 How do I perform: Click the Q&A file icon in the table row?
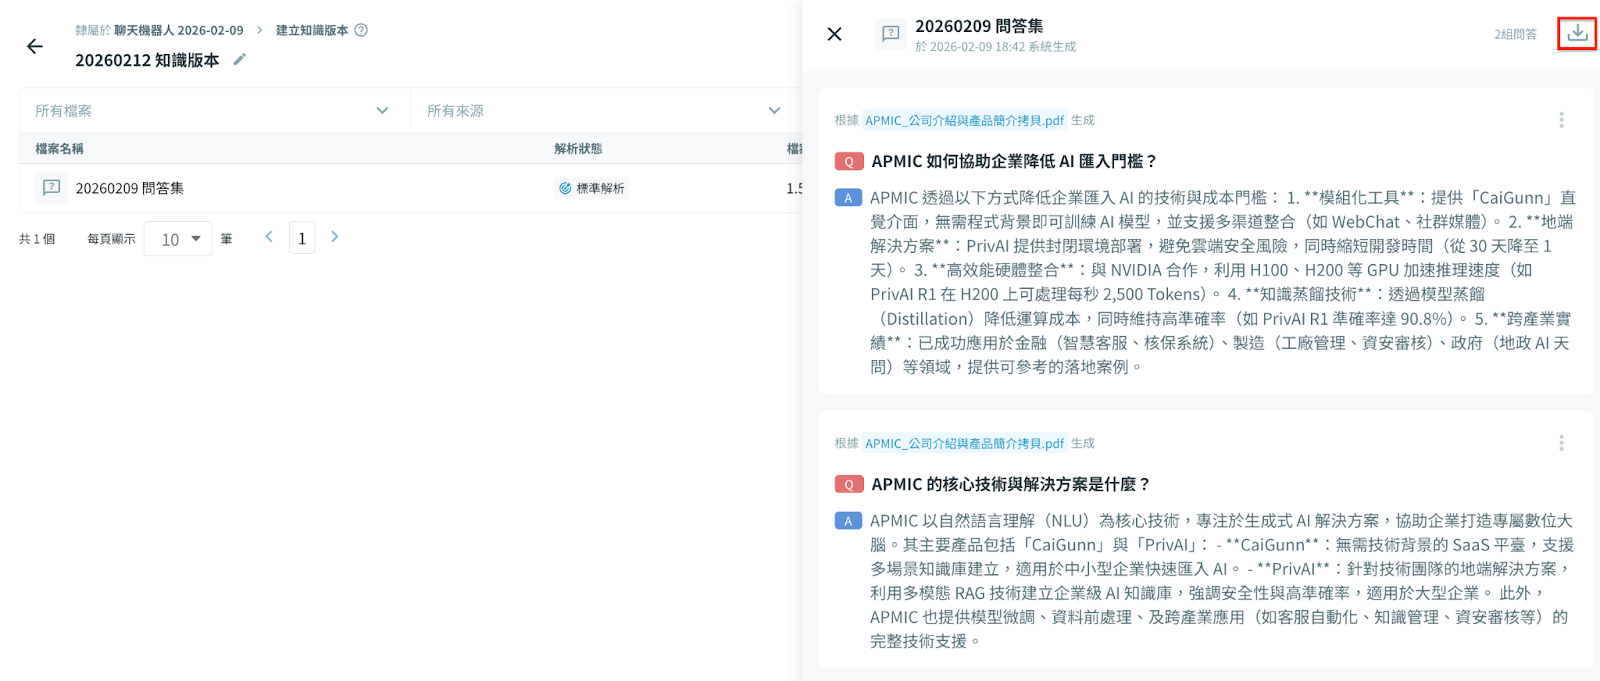[x=52, y=188]
